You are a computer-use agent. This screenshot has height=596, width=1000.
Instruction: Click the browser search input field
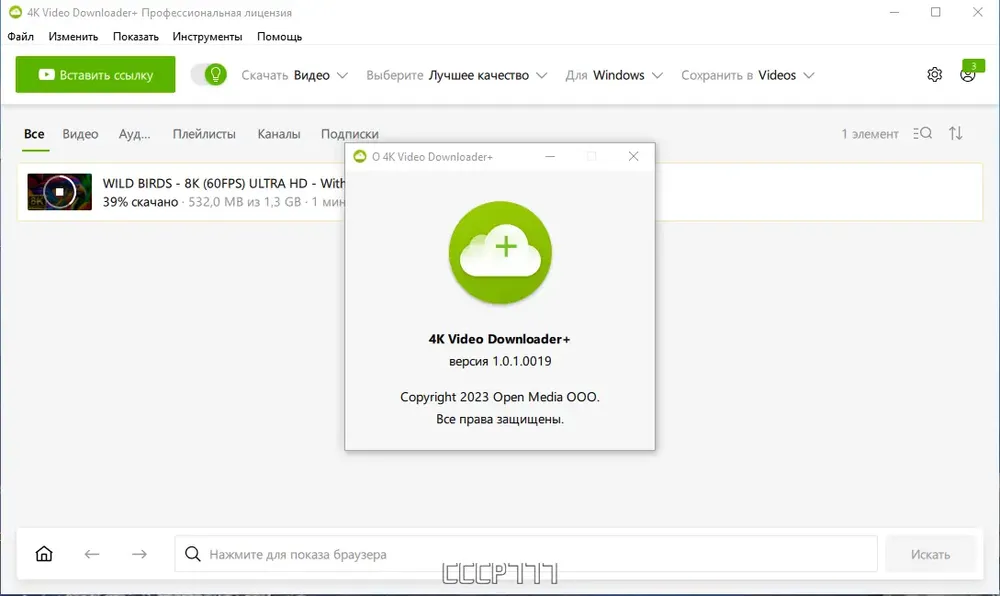[526, 554]
